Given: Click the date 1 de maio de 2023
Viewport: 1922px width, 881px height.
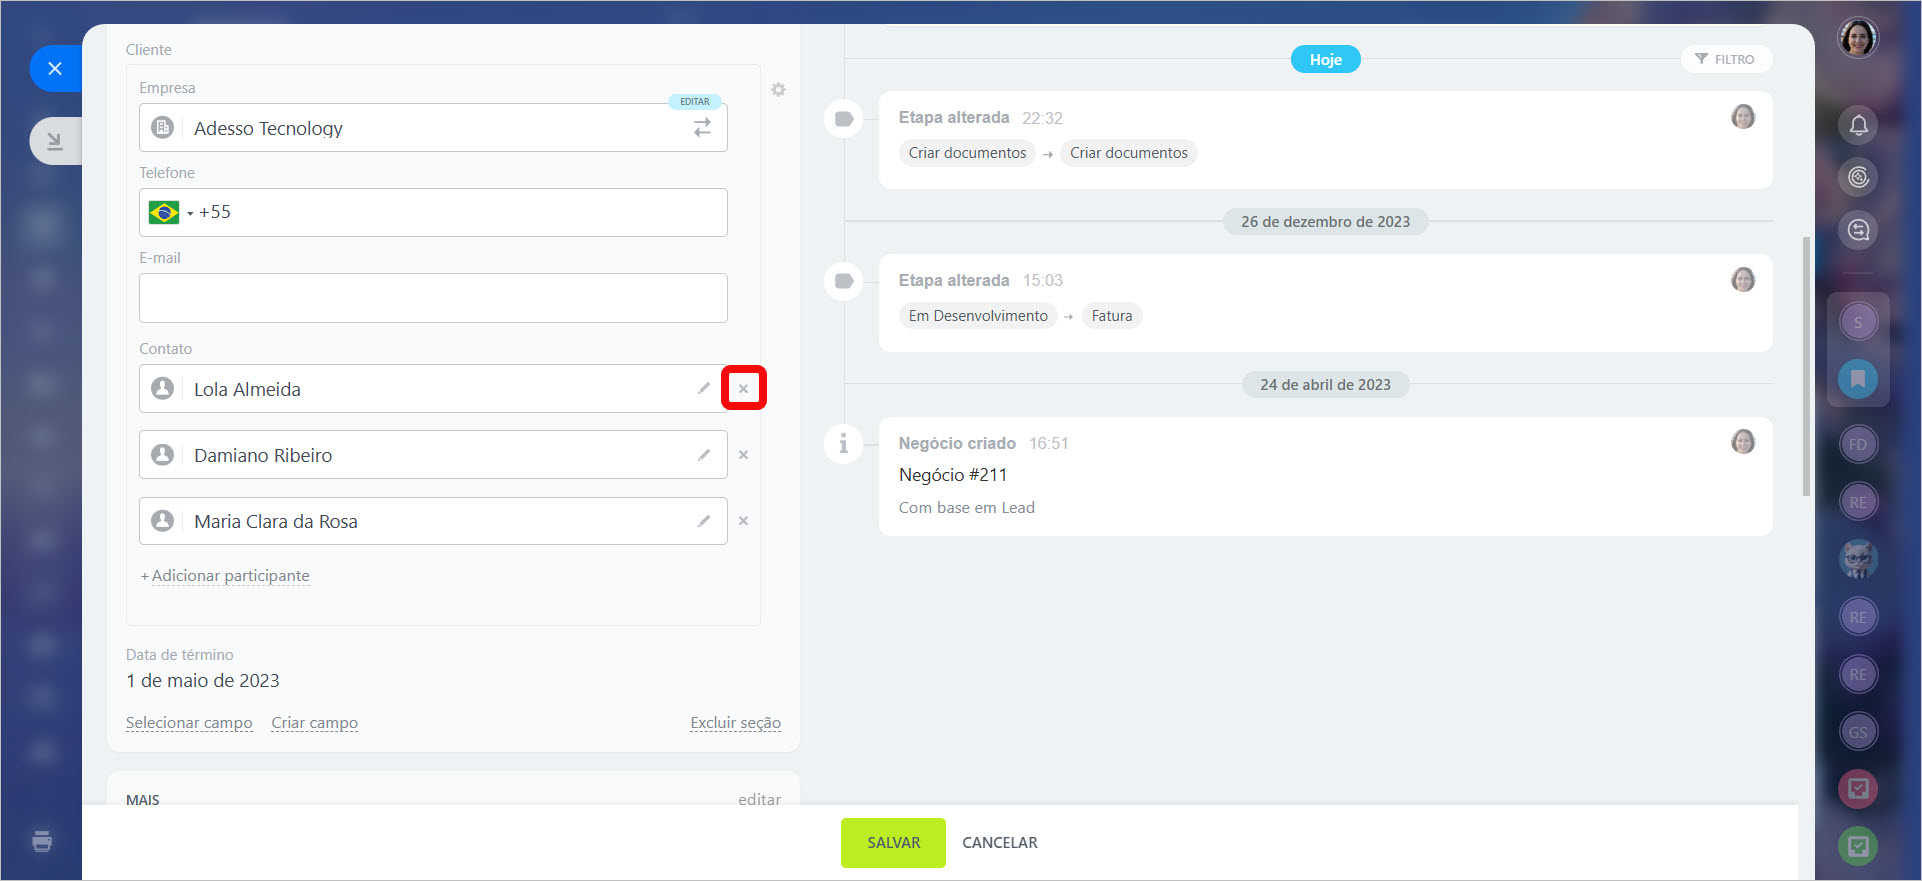Looking at the screenshot, I should tap(203, 681).
